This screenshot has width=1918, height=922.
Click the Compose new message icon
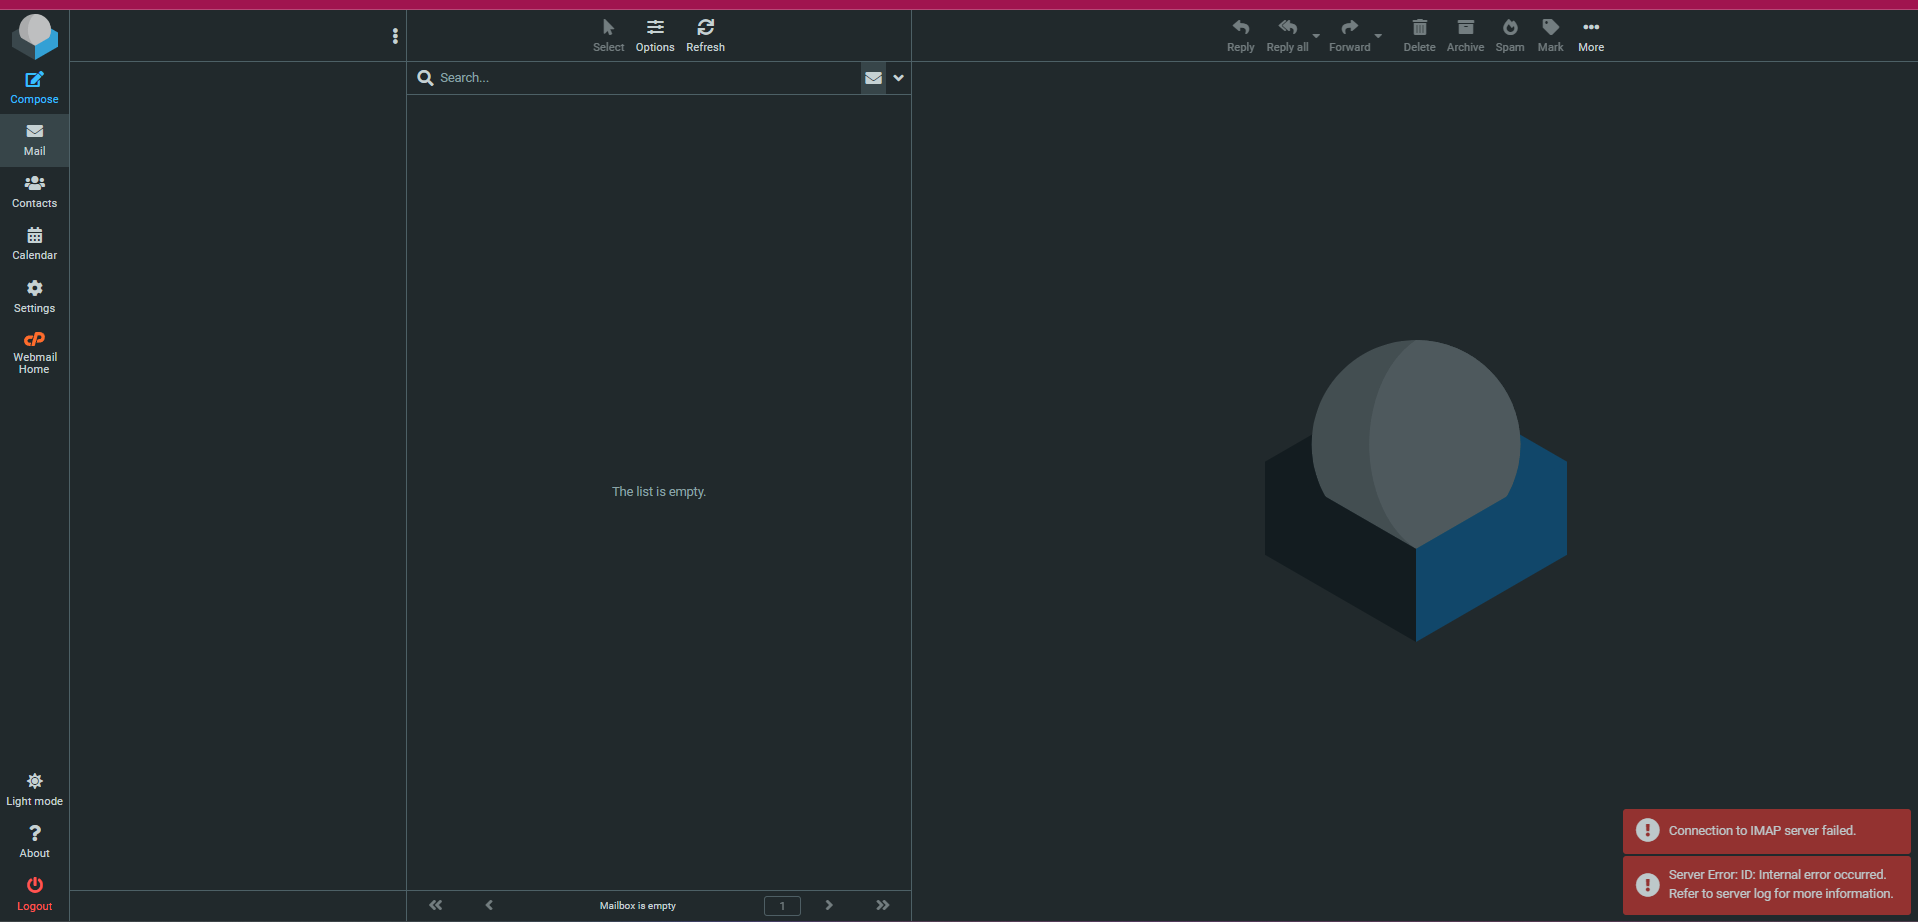point(34,87)
